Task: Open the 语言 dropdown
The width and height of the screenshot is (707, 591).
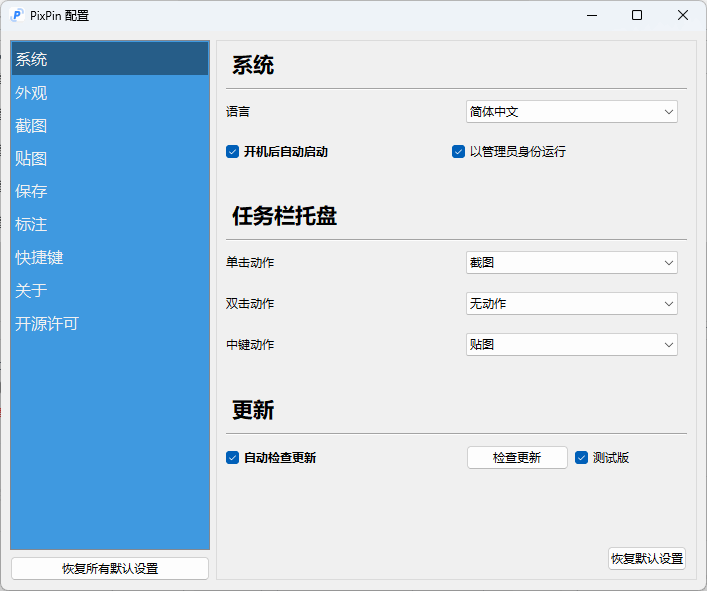Action: pos(571,112)
